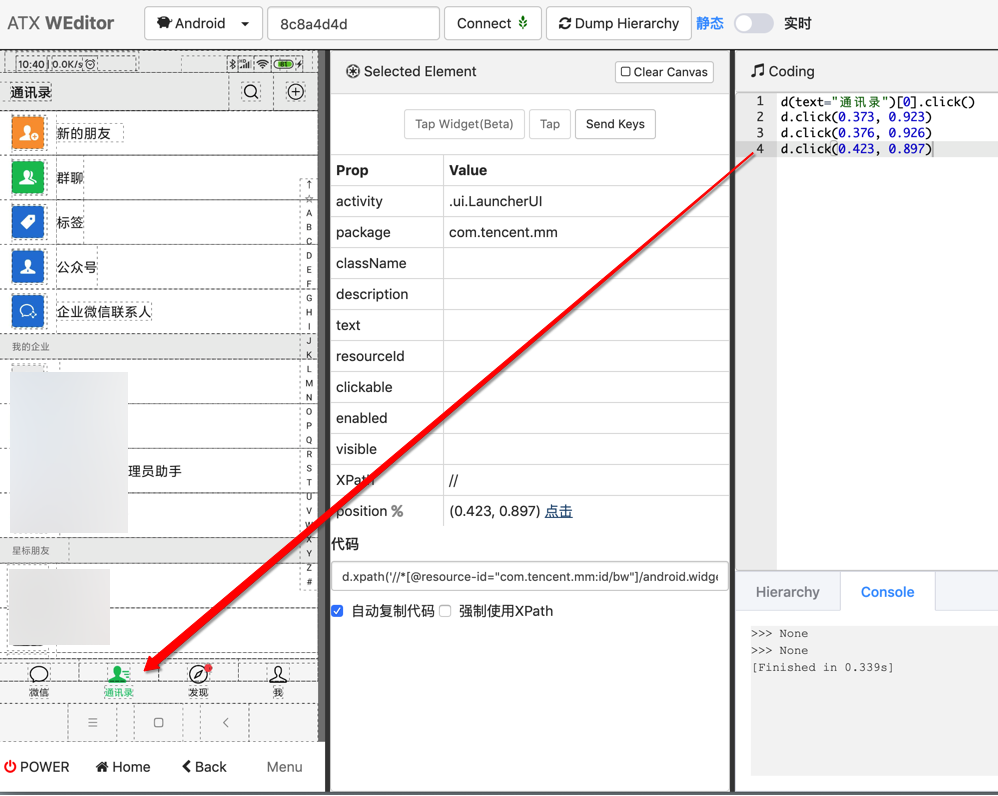This screenshot has width=998, height=796.
Task: Click the Back button below the phone
Action: click(204, 767)
